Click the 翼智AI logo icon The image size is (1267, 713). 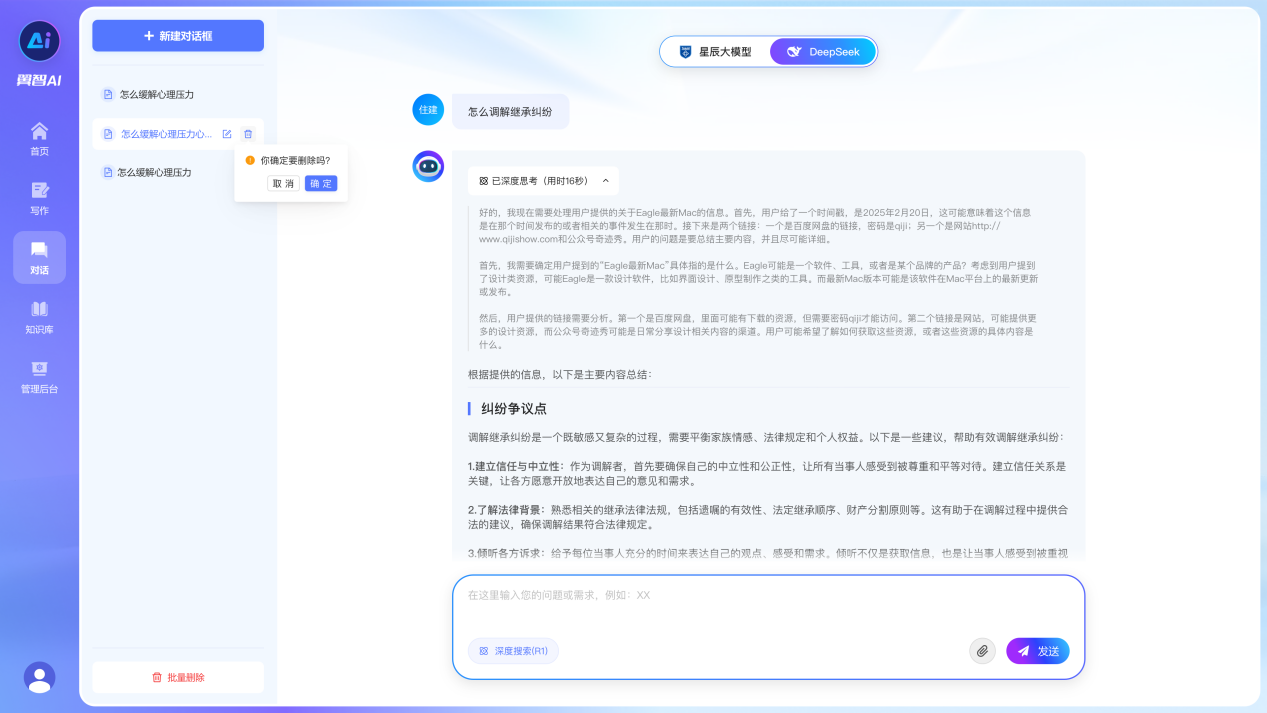39,41
